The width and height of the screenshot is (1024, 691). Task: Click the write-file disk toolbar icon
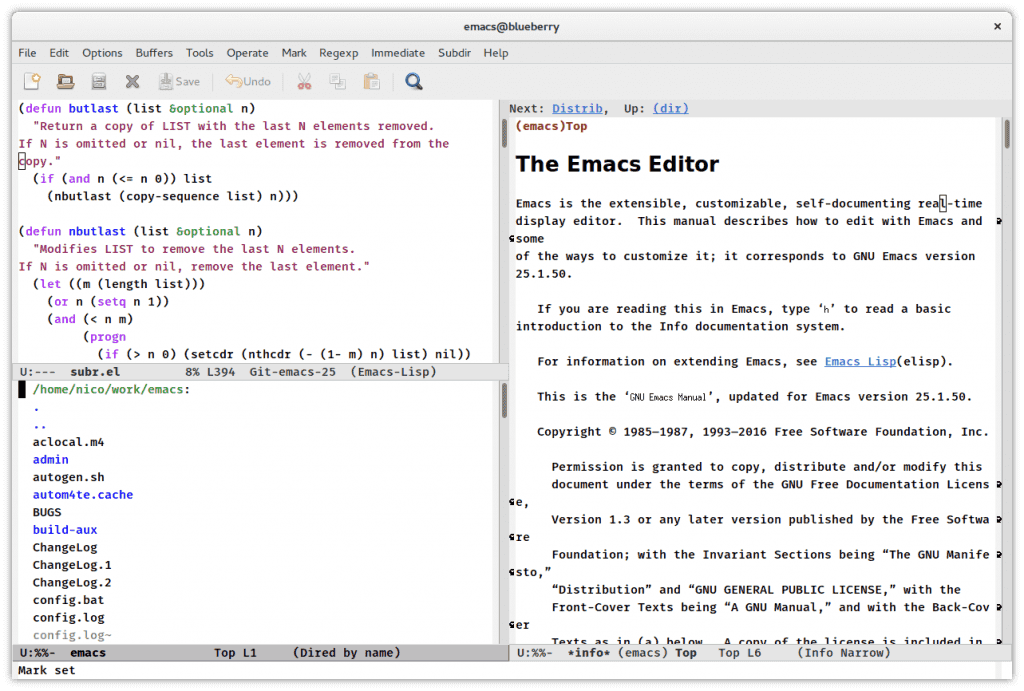pyautogui.click(x=98, y=81)
